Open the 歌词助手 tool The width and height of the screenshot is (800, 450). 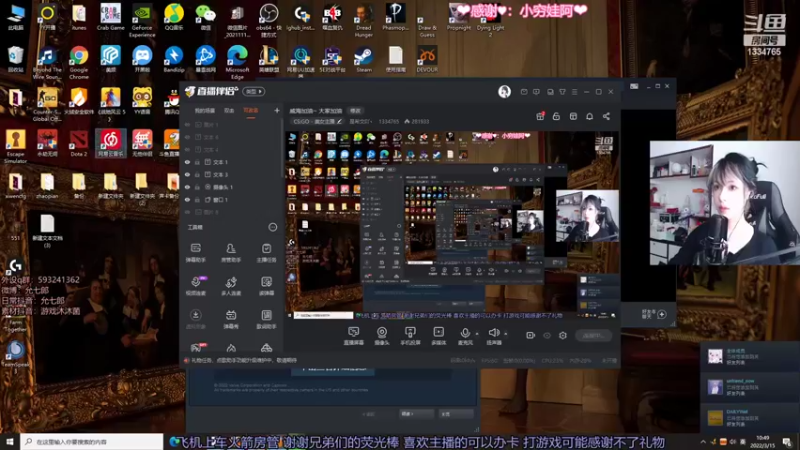point(266,319)
